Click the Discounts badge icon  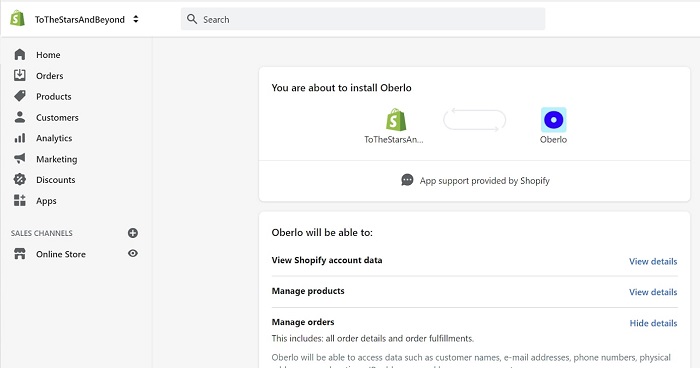[20, 179]
